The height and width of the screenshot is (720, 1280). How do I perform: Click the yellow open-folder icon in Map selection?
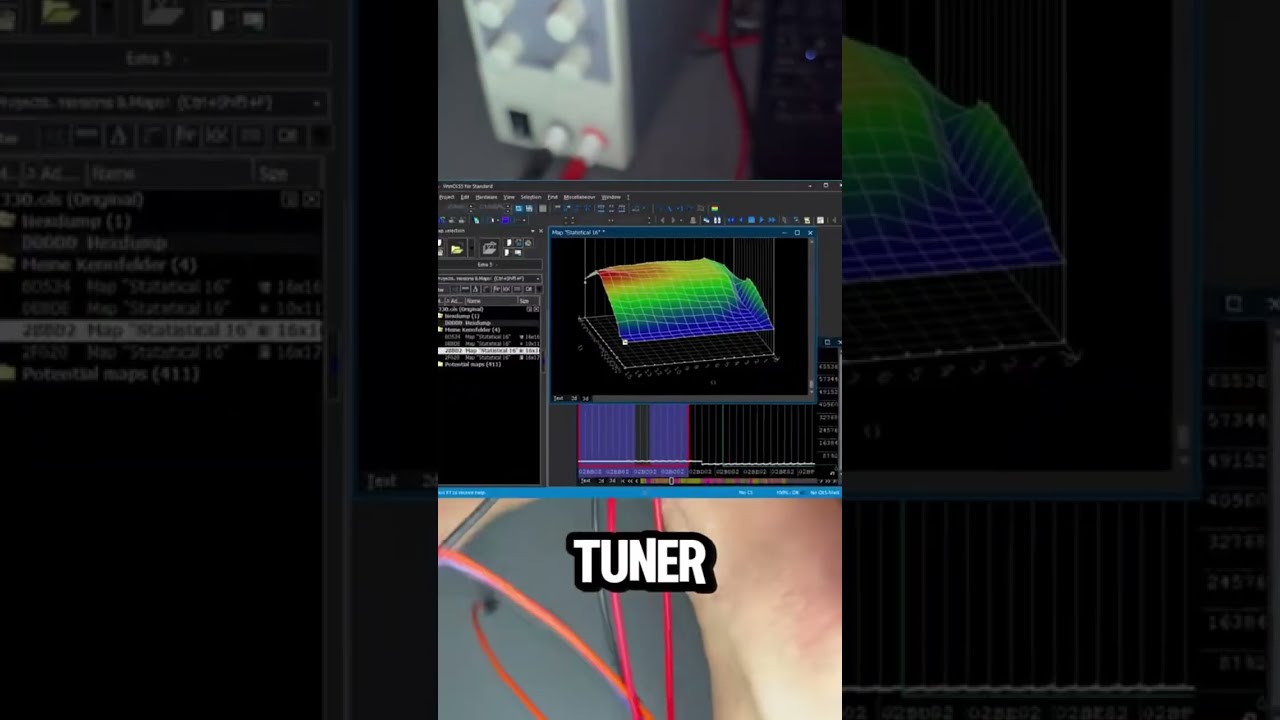(457, 248)
